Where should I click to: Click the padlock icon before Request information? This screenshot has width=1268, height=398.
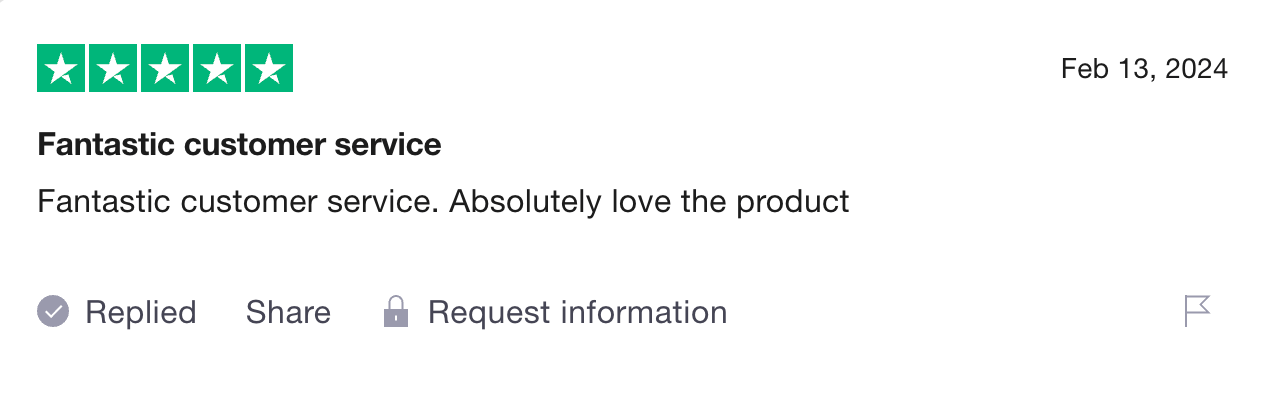pos(396,311)
